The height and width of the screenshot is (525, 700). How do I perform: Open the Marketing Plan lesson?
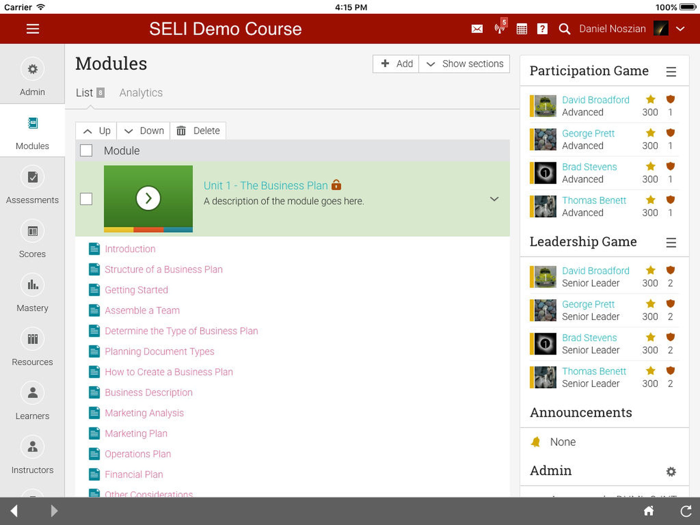click(x=136, y=433)
